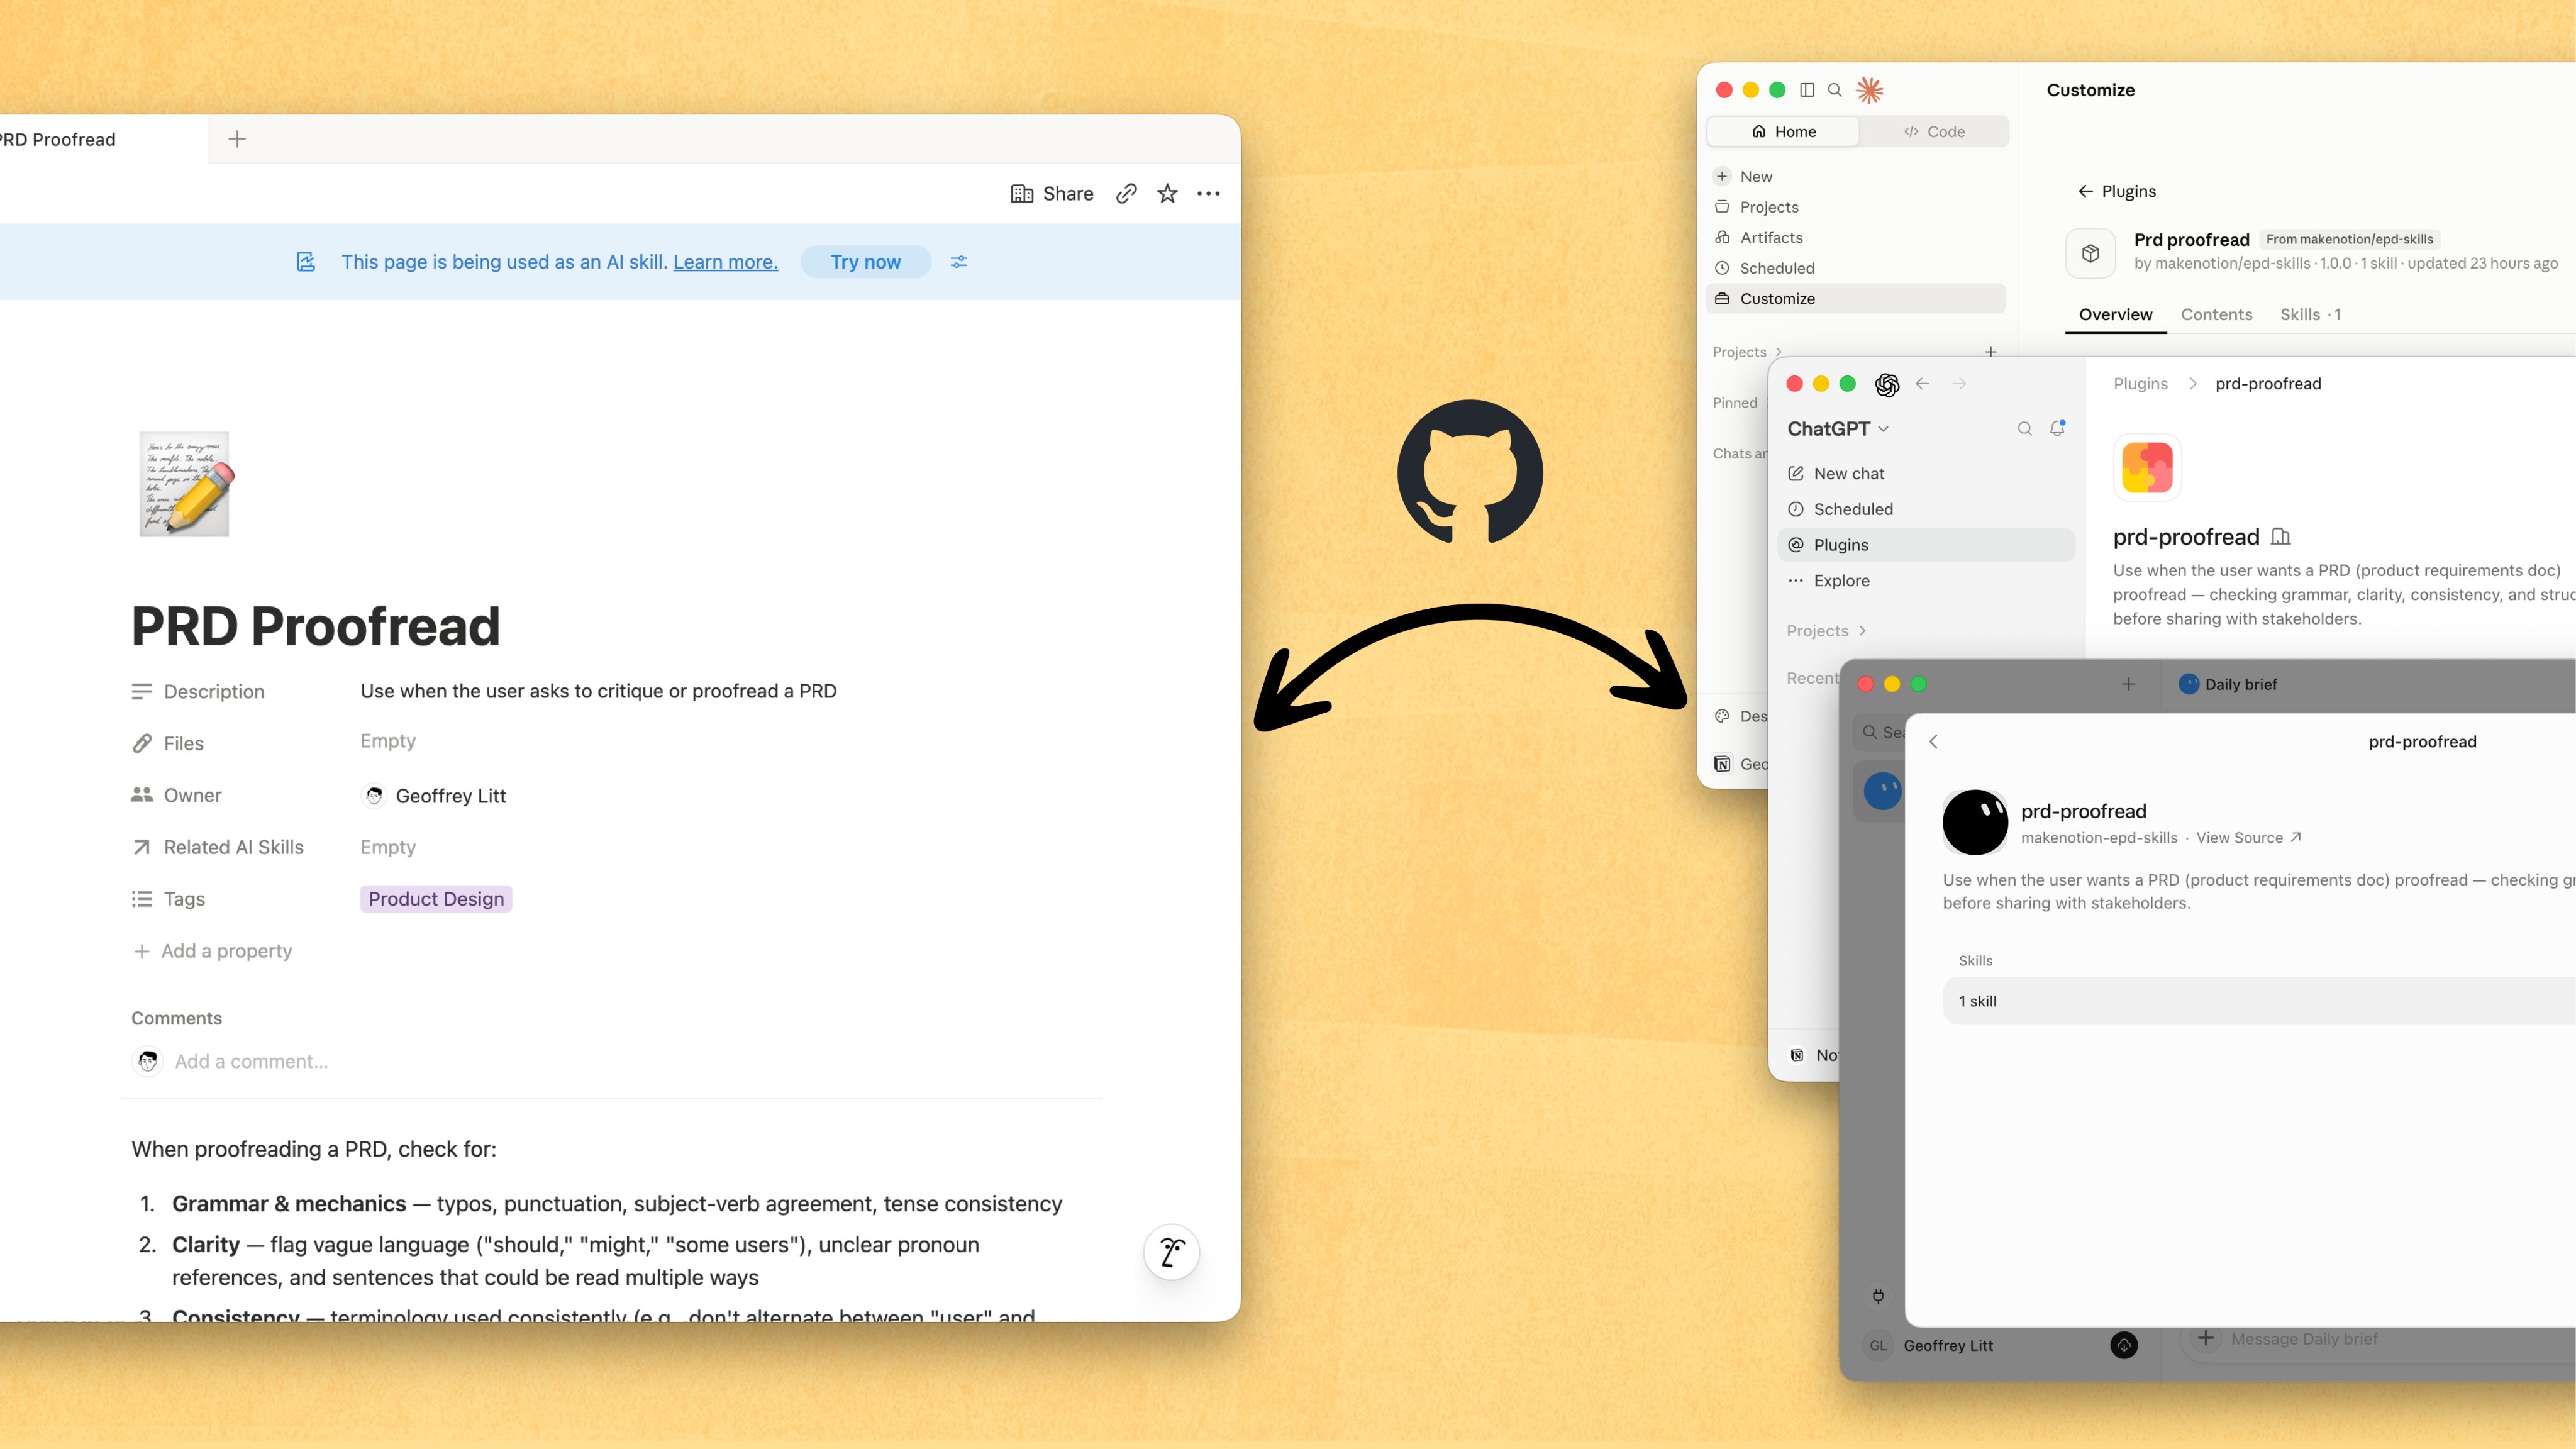Expand the Projects section in ChatGPT sidebar

(1827, 631)
